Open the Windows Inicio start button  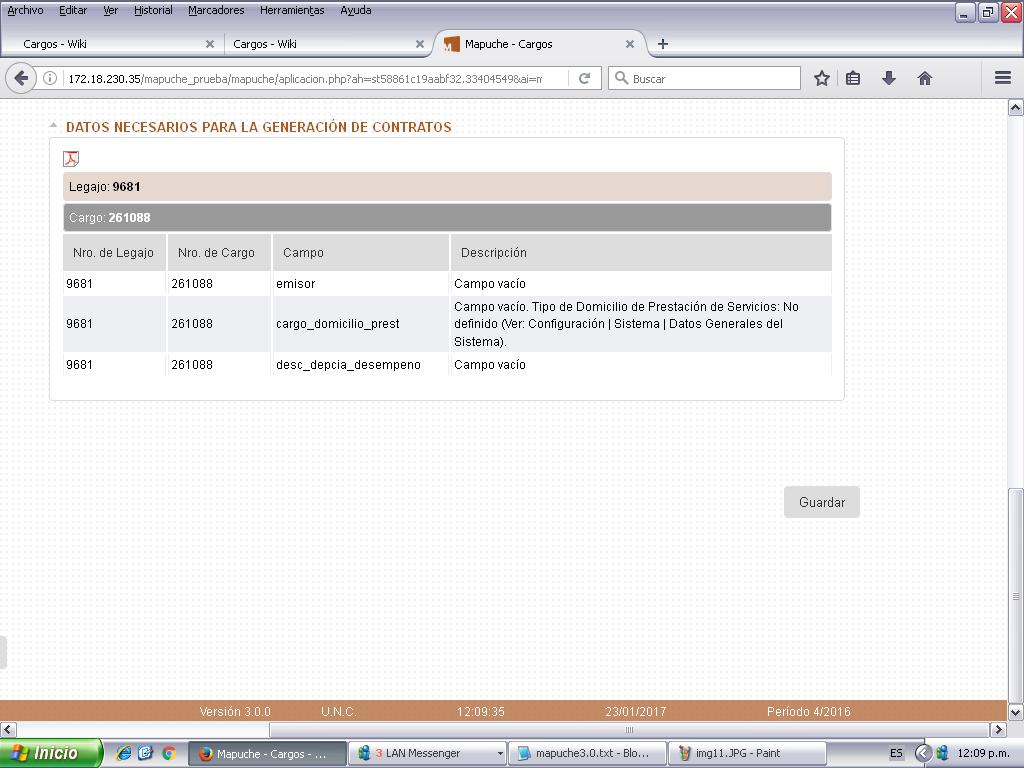tap(50, 753)
